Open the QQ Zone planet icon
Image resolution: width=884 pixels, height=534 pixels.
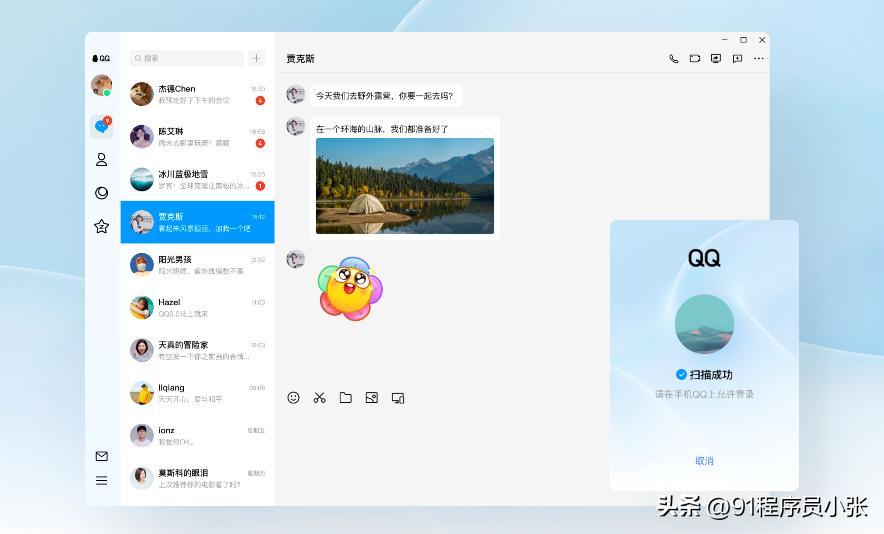101,193
